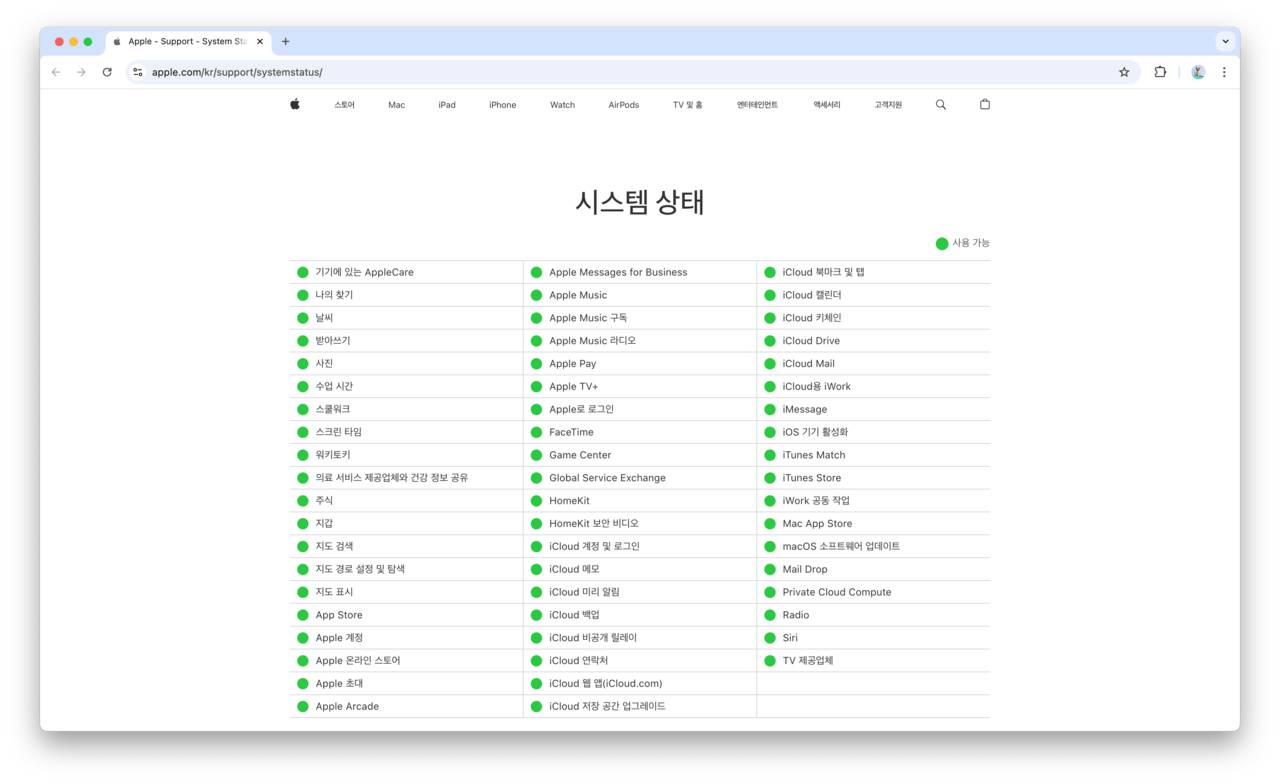Click the green status dot beside iMessage
This screenshot has width=1280, height=784.
pos(770,409)
